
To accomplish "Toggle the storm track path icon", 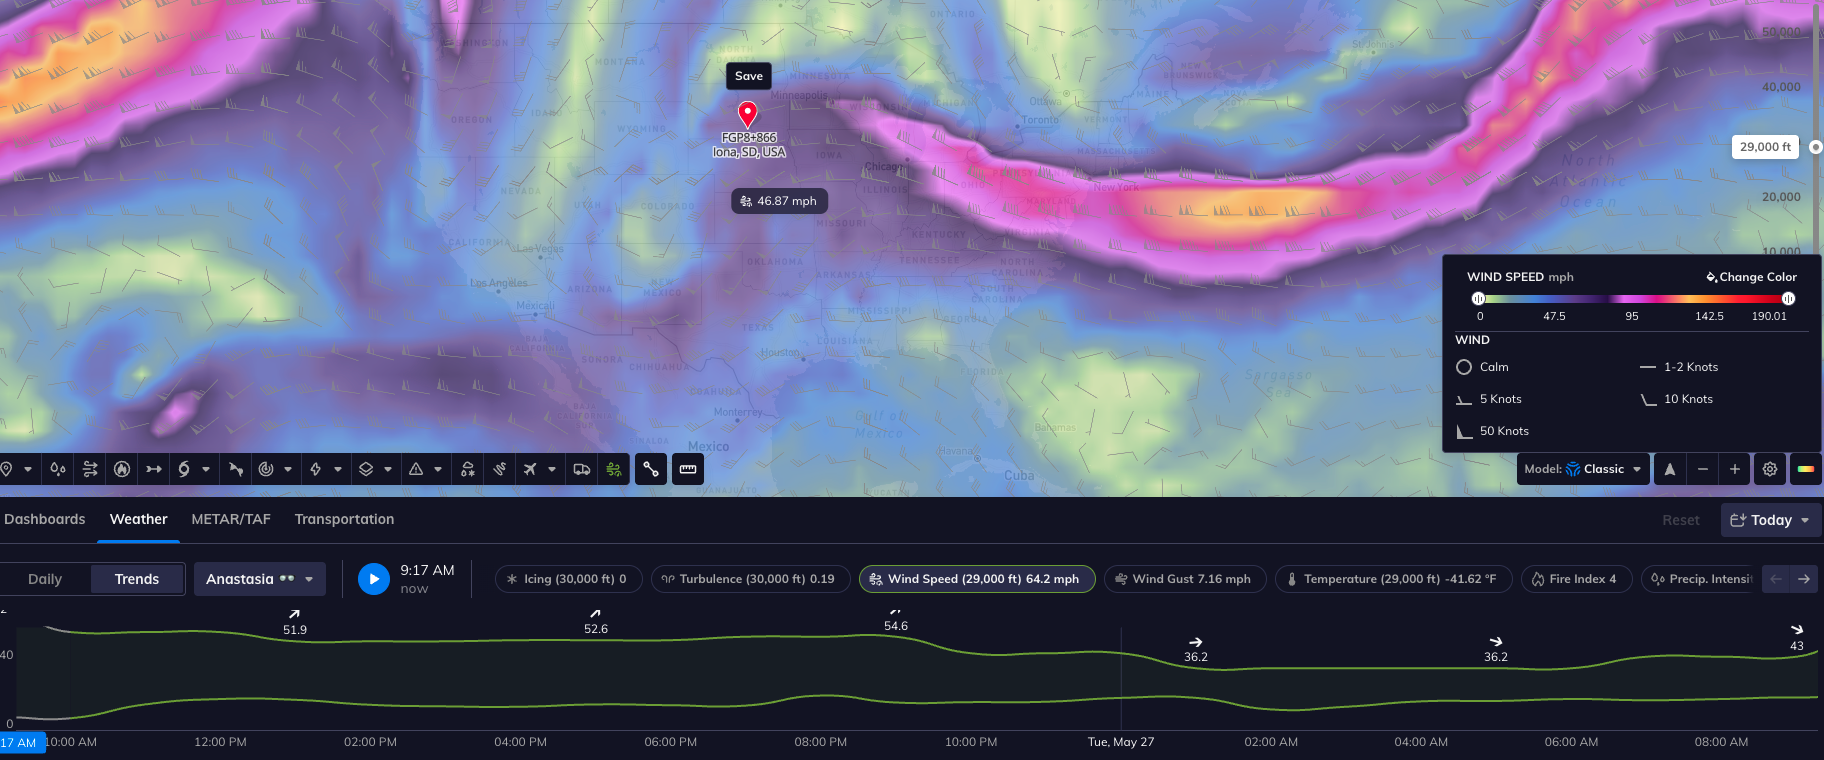I will (x=236, y=469).
